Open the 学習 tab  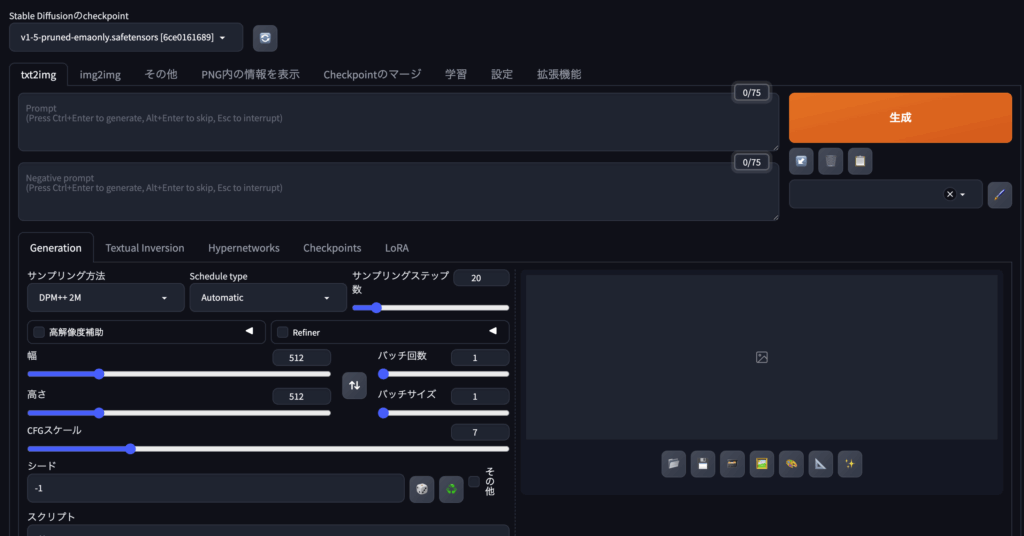click(x=456, y=74)
